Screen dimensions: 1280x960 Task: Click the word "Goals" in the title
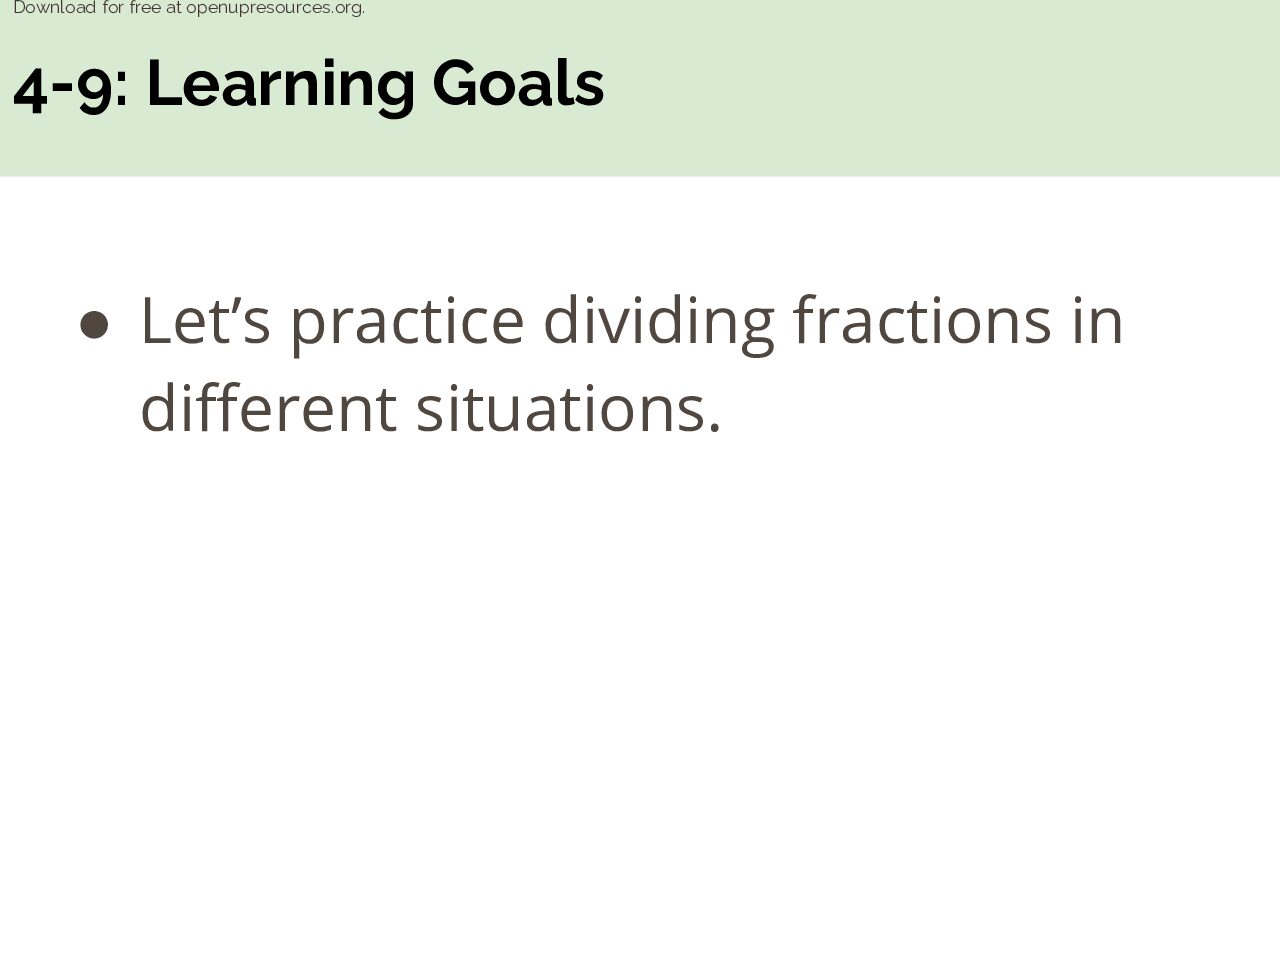coord(518,84)
